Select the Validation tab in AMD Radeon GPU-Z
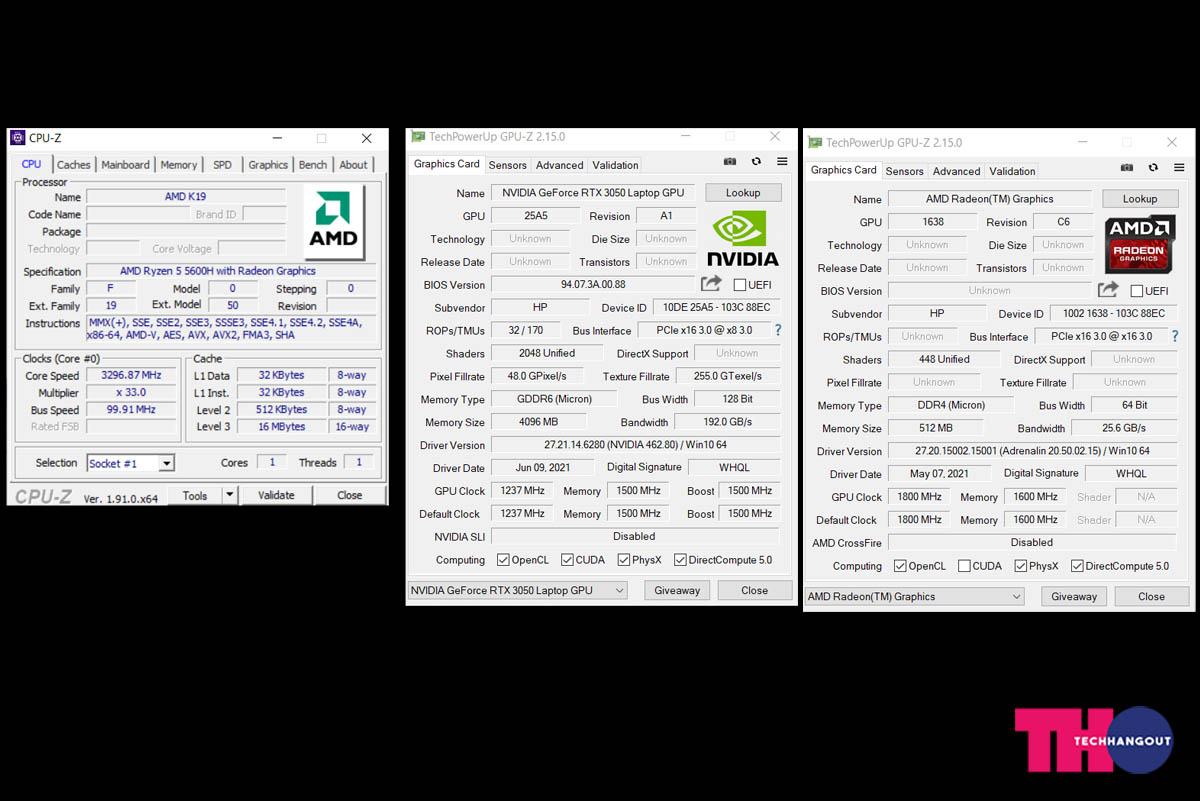Image resolution: width=1200 pixels, height=801 pixels. (x=1013, y=171)
